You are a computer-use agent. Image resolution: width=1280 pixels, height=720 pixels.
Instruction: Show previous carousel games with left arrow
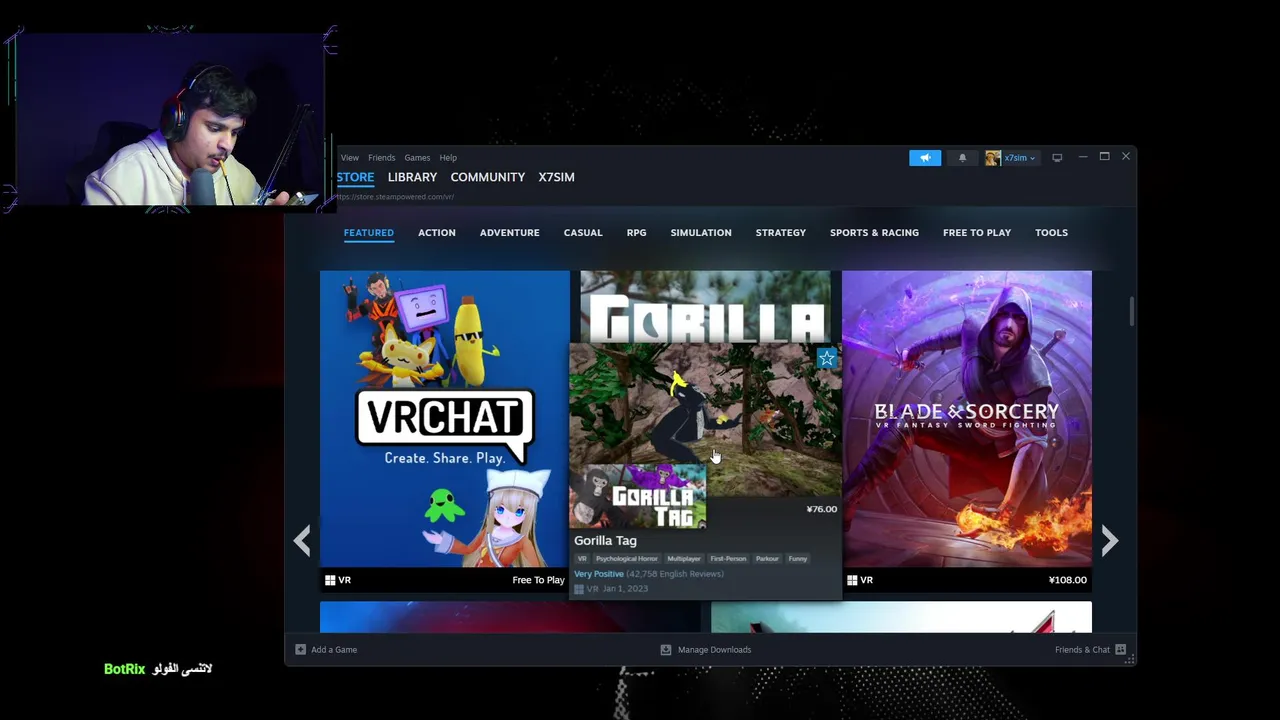pyautogui.click(x=302, y=541)
